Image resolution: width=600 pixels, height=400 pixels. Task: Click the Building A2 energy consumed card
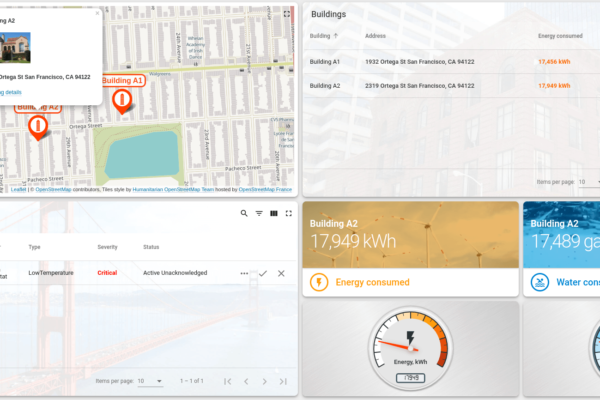coord(410,248)
